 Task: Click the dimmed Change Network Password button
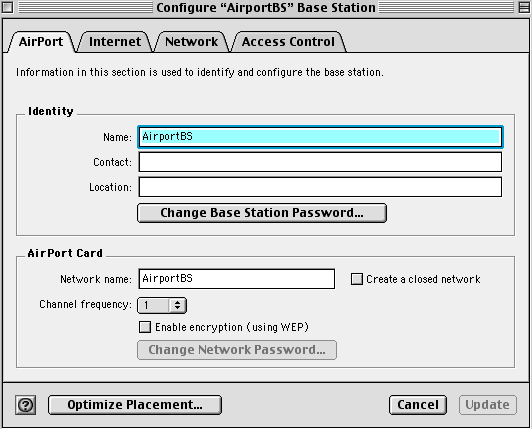pos(237,350)
